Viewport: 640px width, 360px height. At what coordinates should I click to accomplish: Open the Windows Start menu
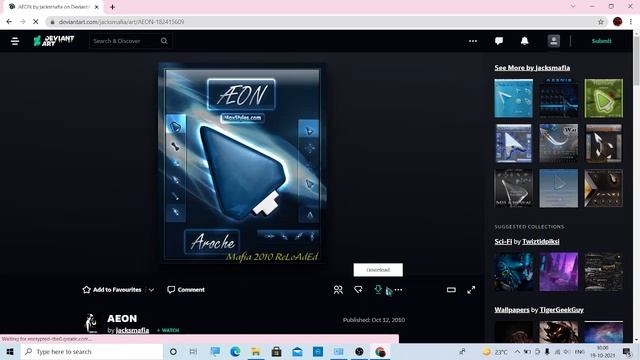pyautogui.click(x=10, y=351)
